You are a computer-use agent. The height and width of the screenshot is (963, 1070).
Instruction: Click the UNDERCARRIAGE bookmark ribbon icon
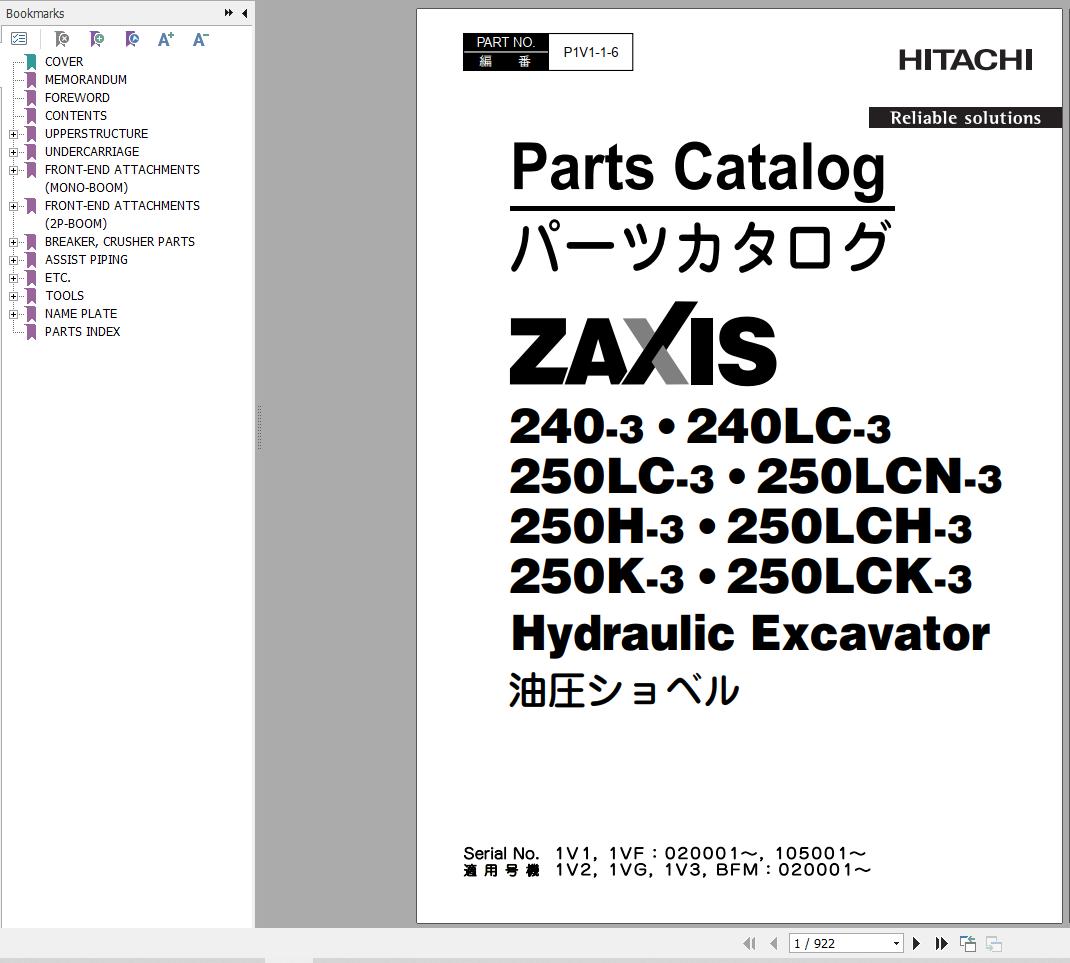[x=31, y=152]
